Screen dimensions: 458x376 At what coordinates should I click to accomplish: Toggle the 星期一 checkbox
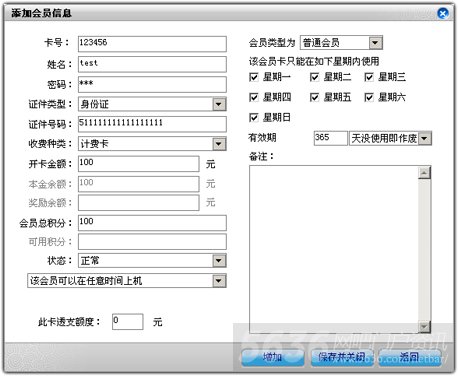(254, 77)
